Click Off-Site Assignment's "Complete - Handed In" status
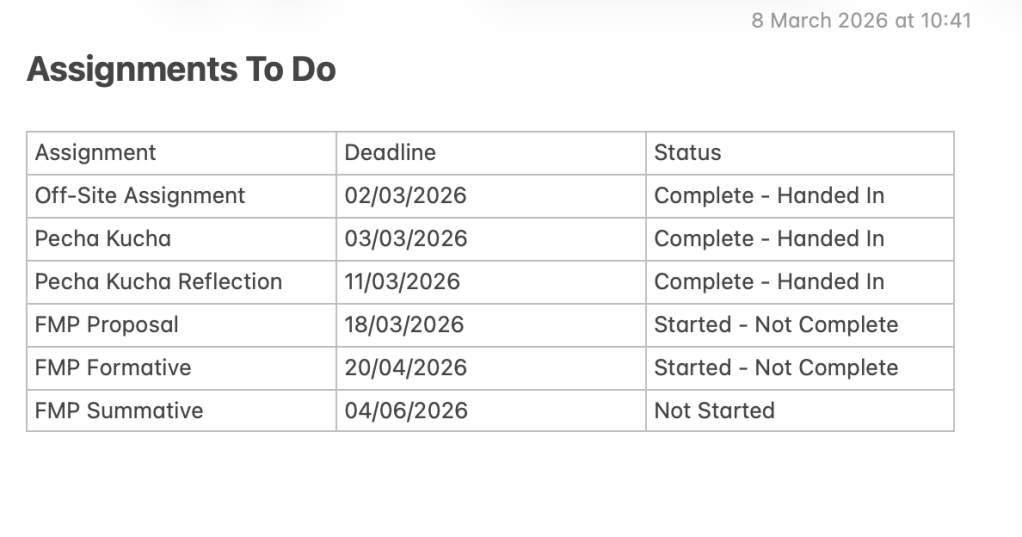The image size is (1022, 537). tap(769, 196)
